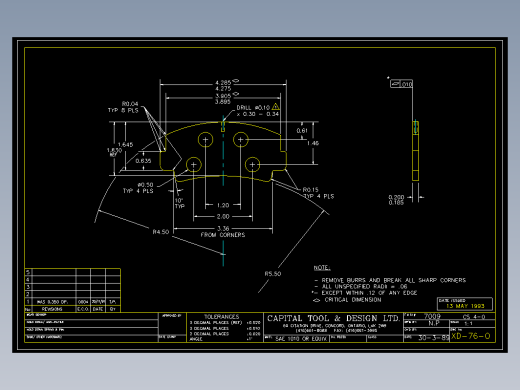Click the SAE 1010 OR EQUIV. material field
Screen dimensions: 520x390
pyautogui.click(x=301, y=339)
